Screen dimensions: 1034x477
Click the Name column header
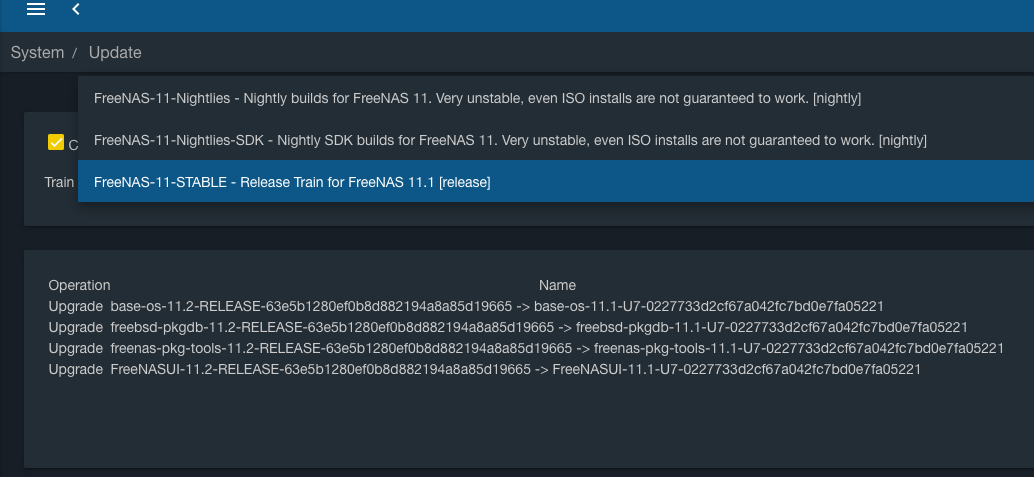coord(557,285)
